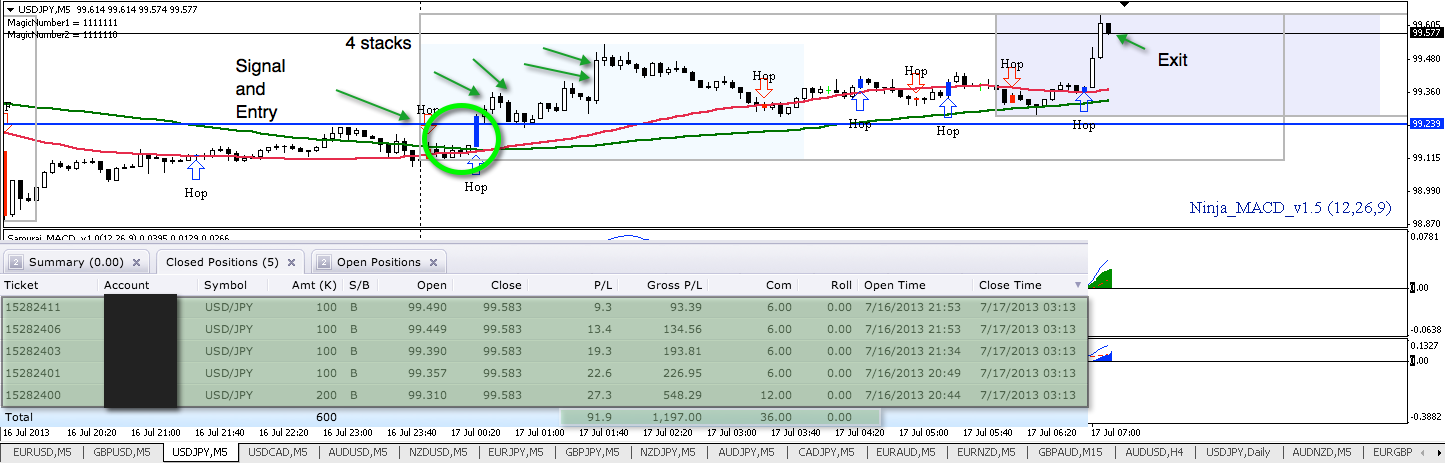Close the Open Positions tab
The height and width of the screenshot is (464, 1445).
pos(435,263)
